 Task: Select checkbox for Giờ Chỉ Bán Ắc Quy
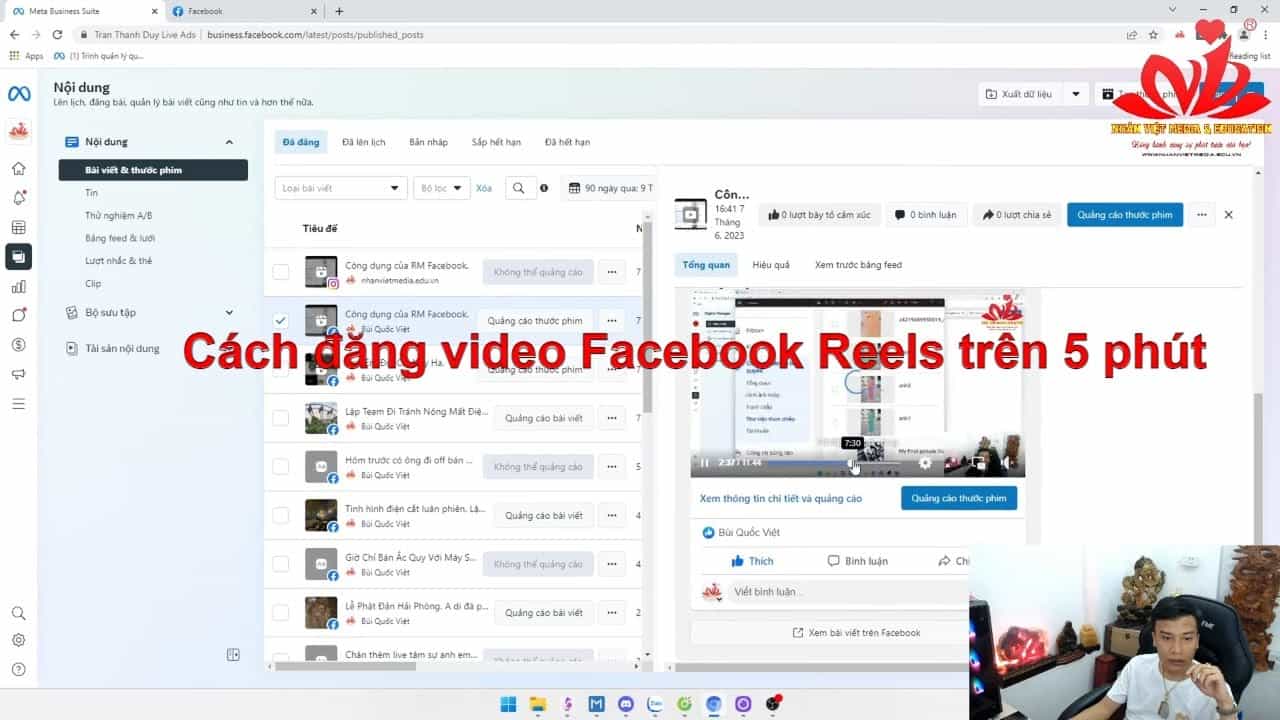(281, 564)
